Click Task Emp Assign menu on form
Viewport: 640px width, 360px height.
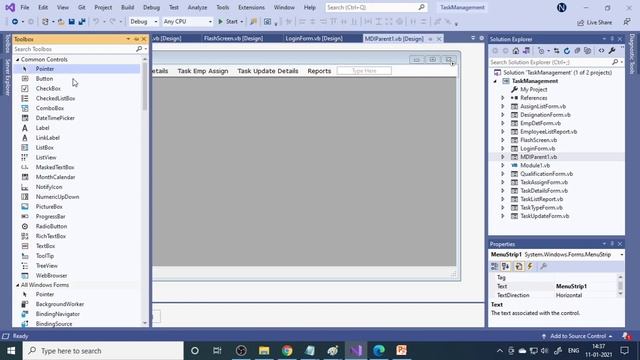coord(203,71)
